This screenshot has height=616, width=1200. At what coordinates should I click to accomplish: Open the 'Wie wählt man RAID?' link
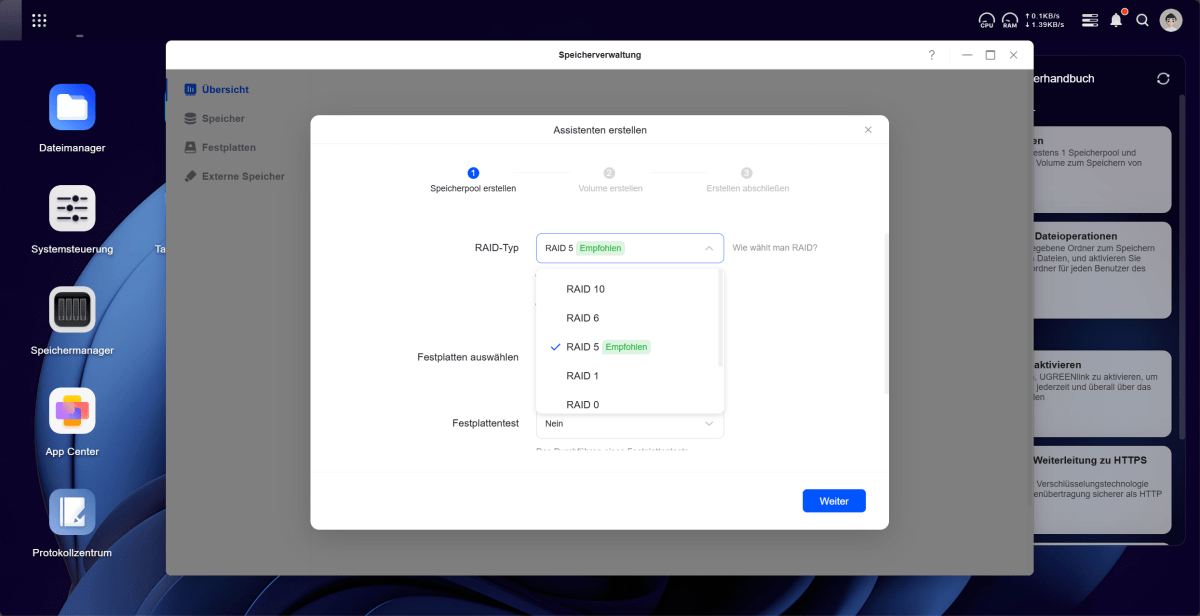tap(775, 248)
